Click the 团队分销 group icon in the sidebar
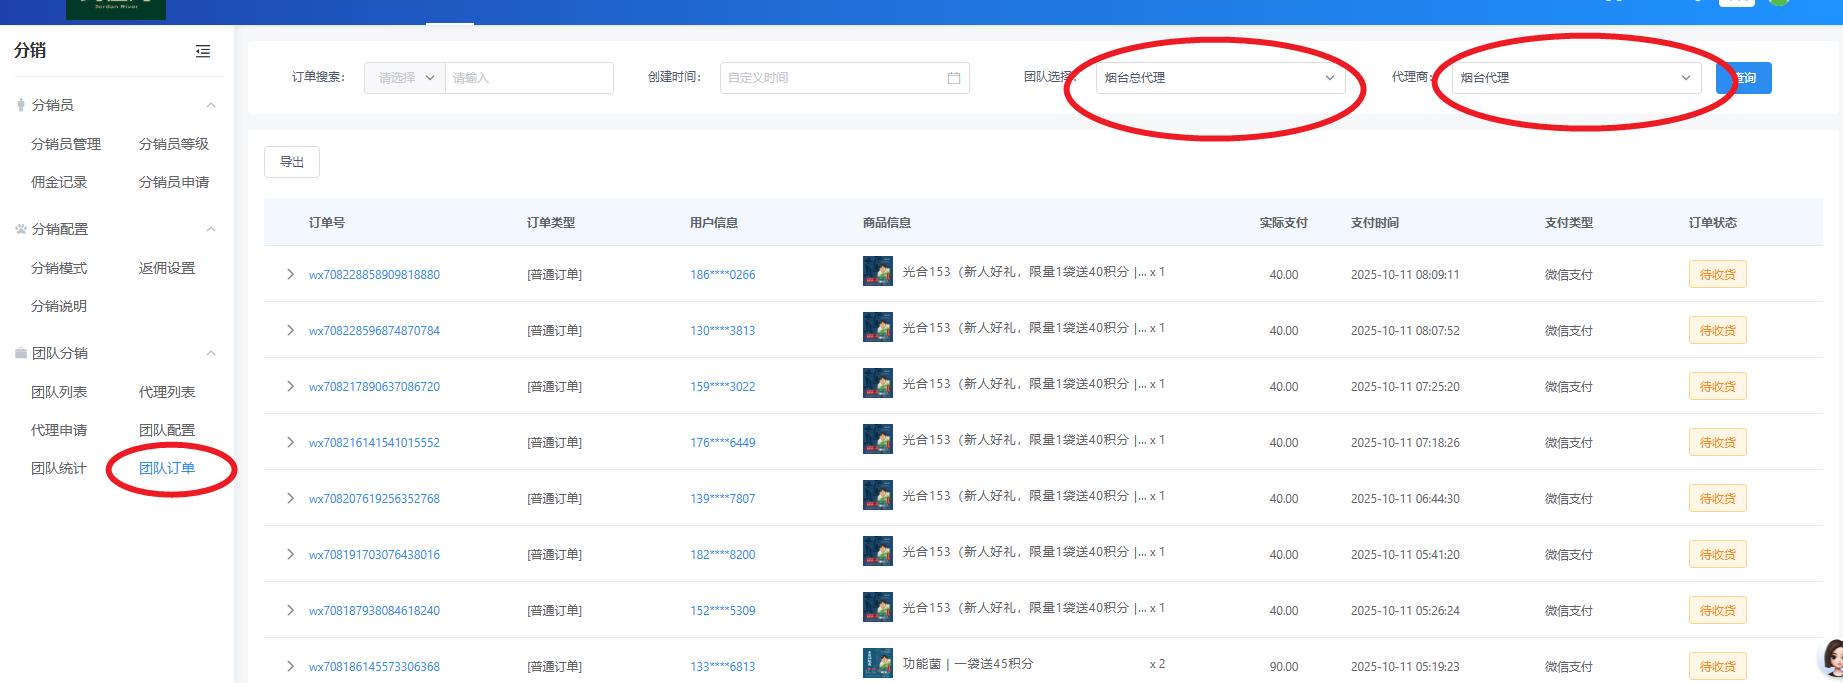 click(x=21, y=353)
